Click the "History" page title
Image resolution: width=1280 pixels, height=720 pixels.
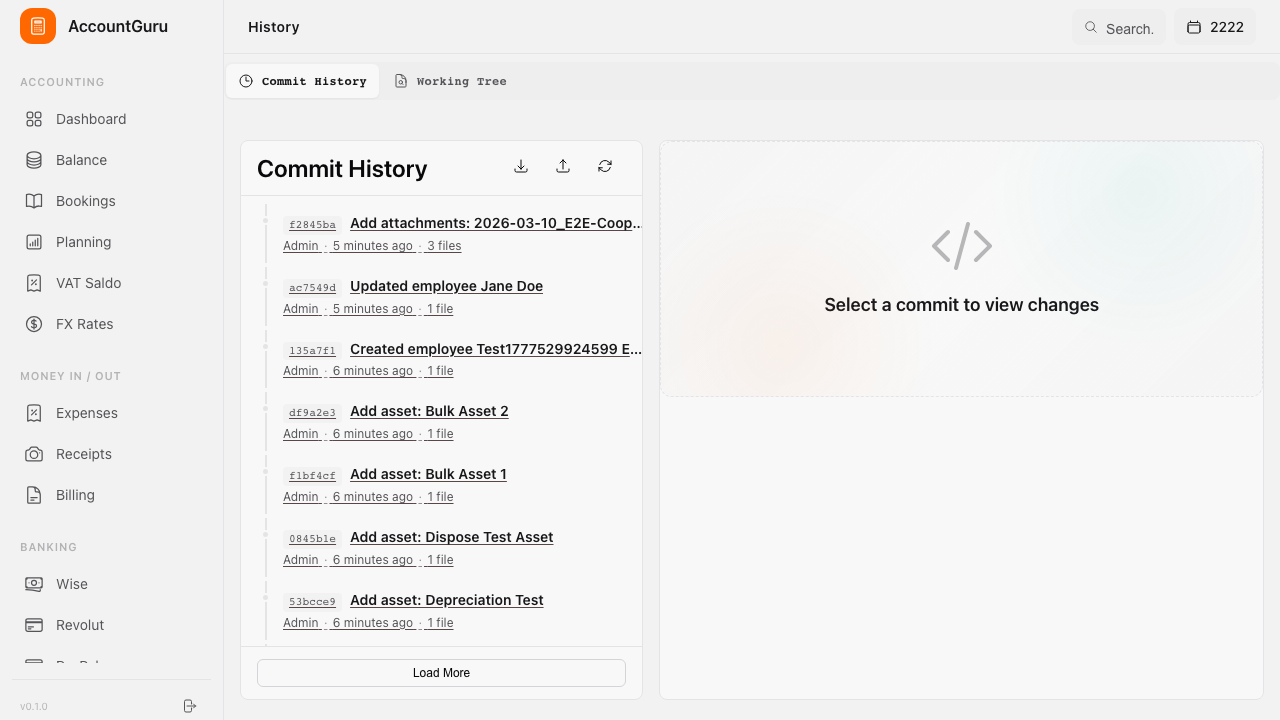click(x=274, y=27)
